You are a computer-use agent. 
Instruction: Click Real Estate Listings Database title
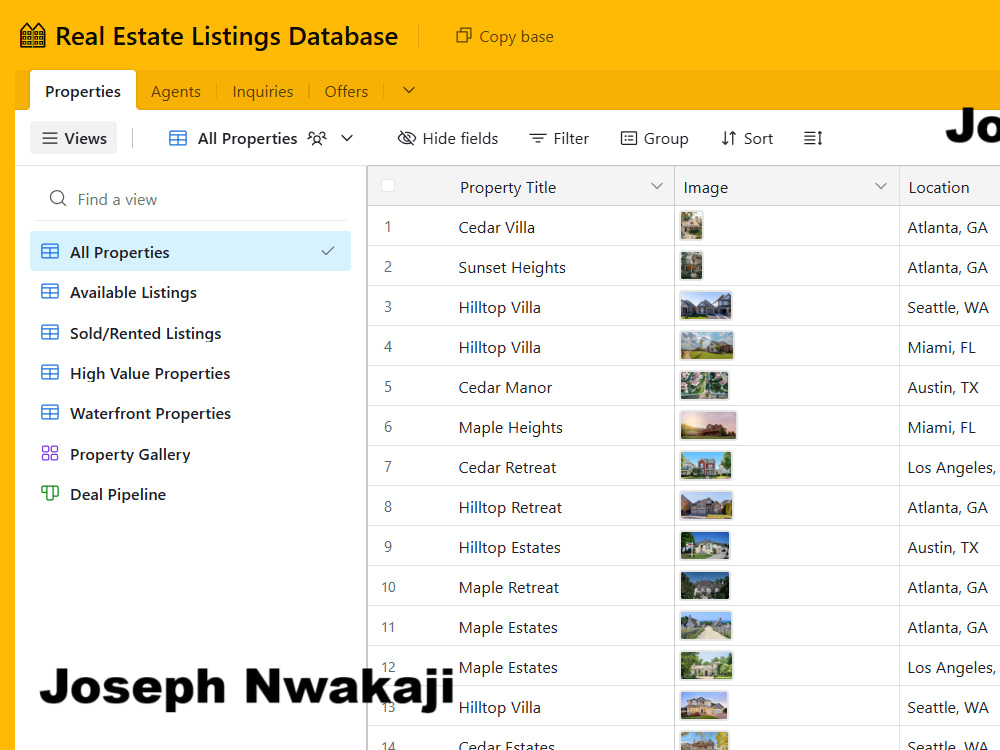(x=227, y=36)
